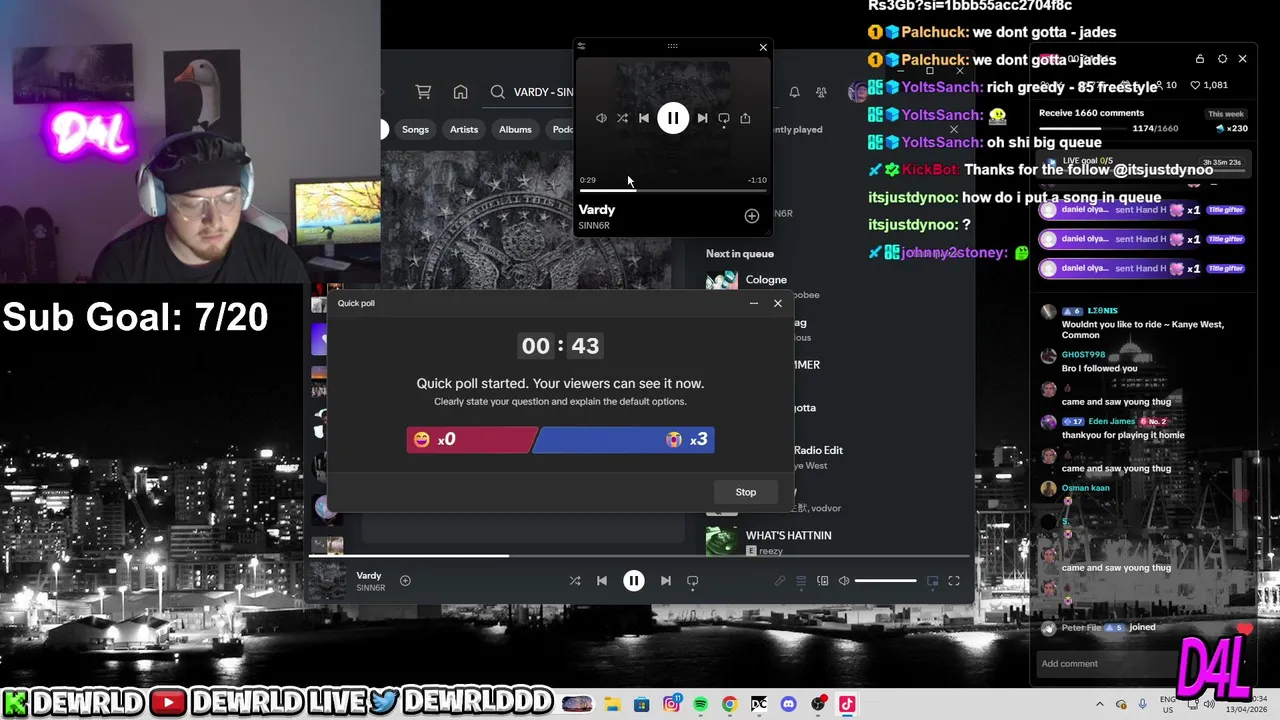Pause playback in the Spotify mini player
Screen dimensions: 1280x720
[673, 118]
